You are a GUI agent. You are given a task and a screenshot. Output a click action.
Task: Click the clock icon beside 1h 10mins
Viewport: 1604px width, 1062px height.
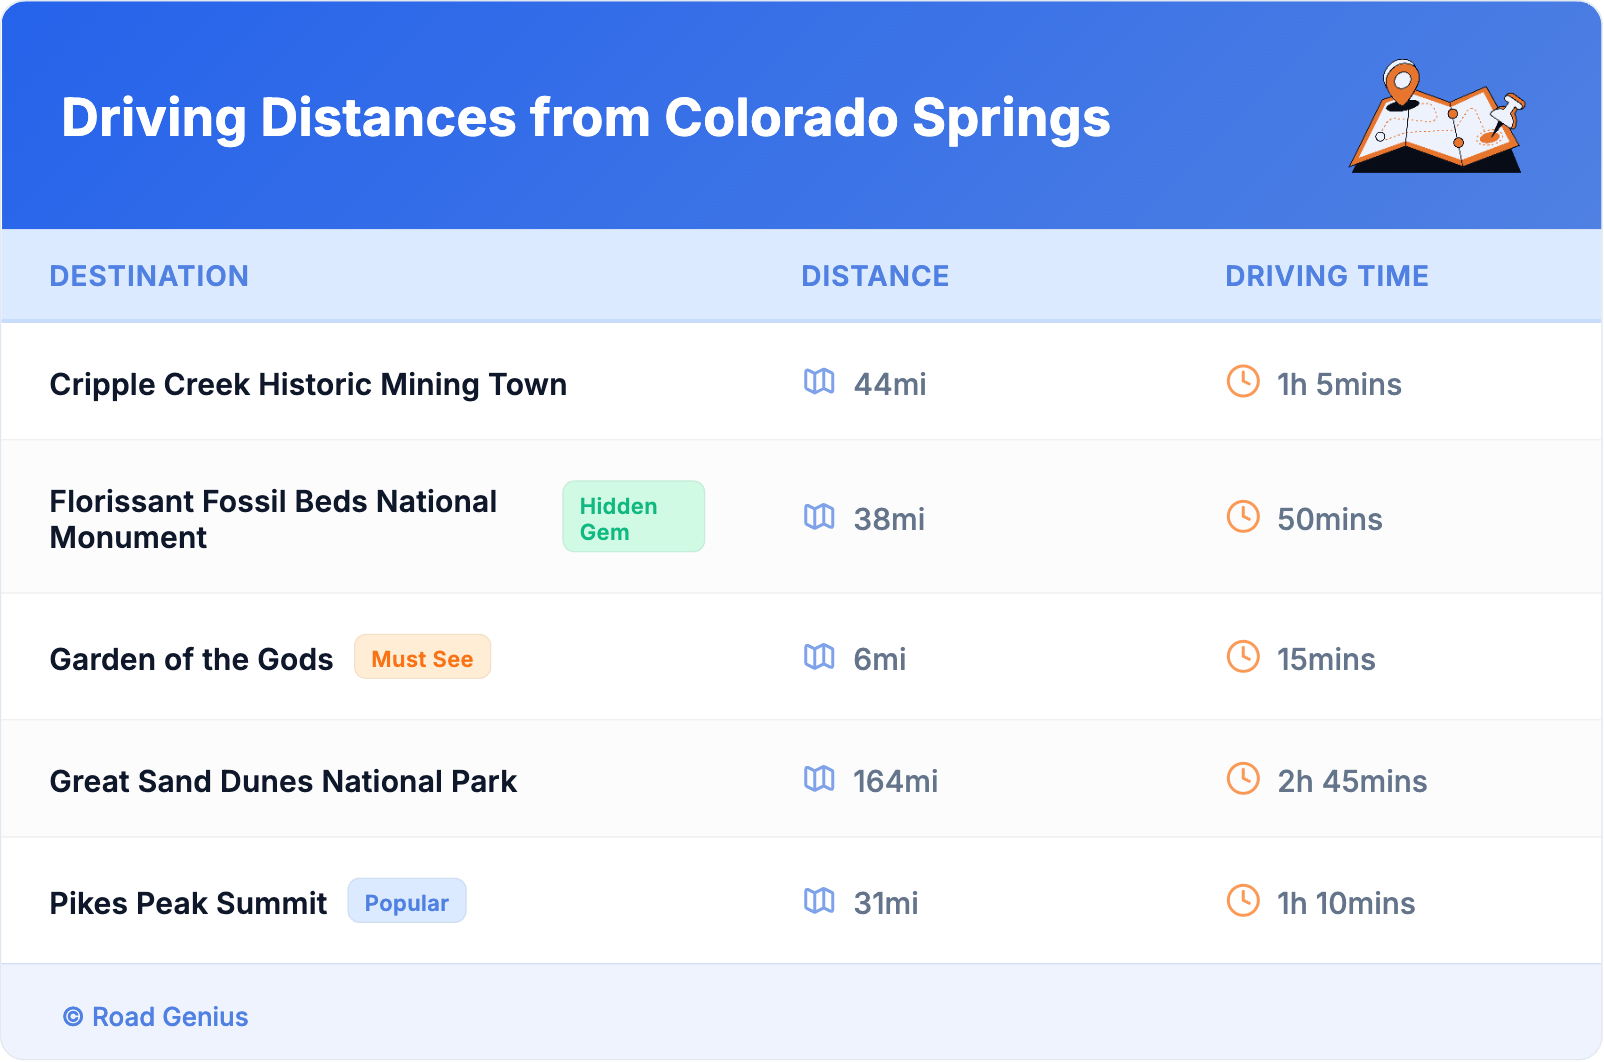pos(1243,900)
